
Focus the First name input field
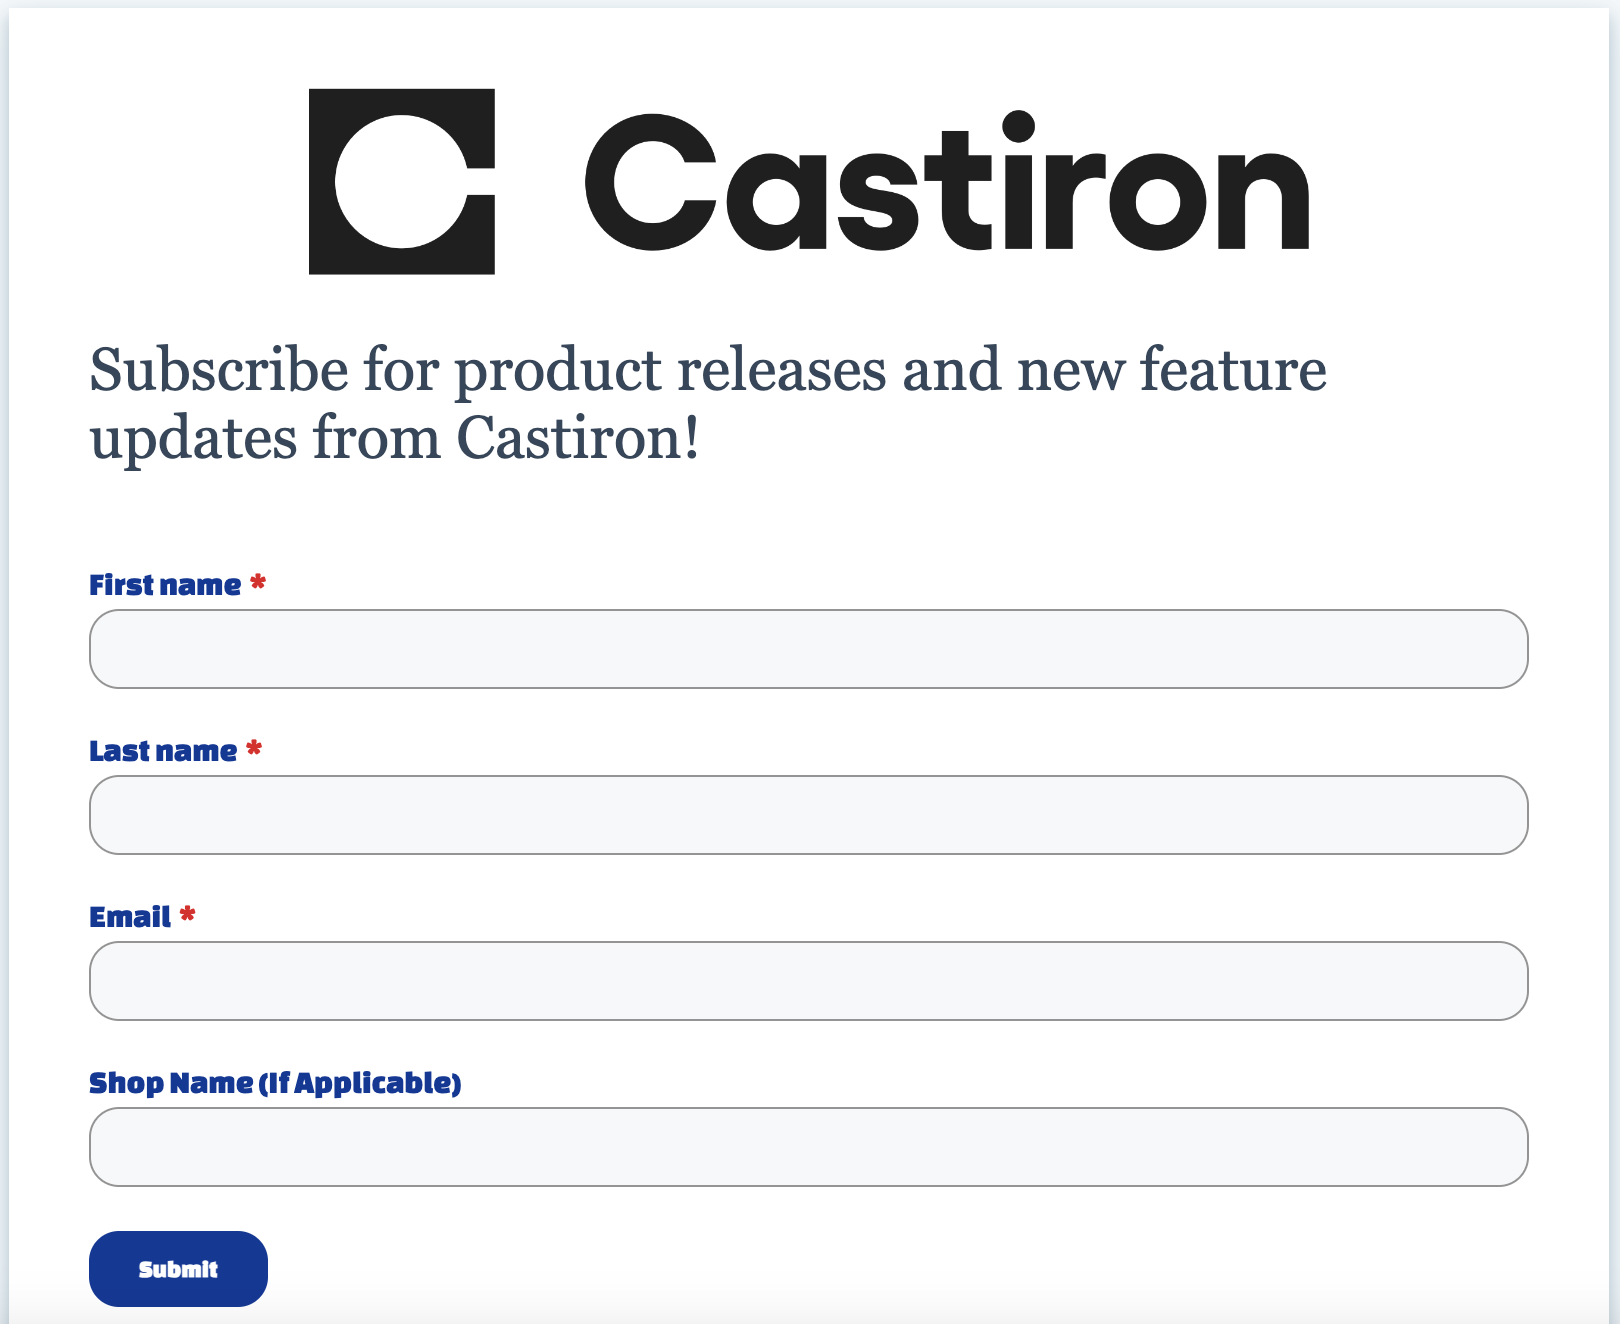[x=808, y=649]
